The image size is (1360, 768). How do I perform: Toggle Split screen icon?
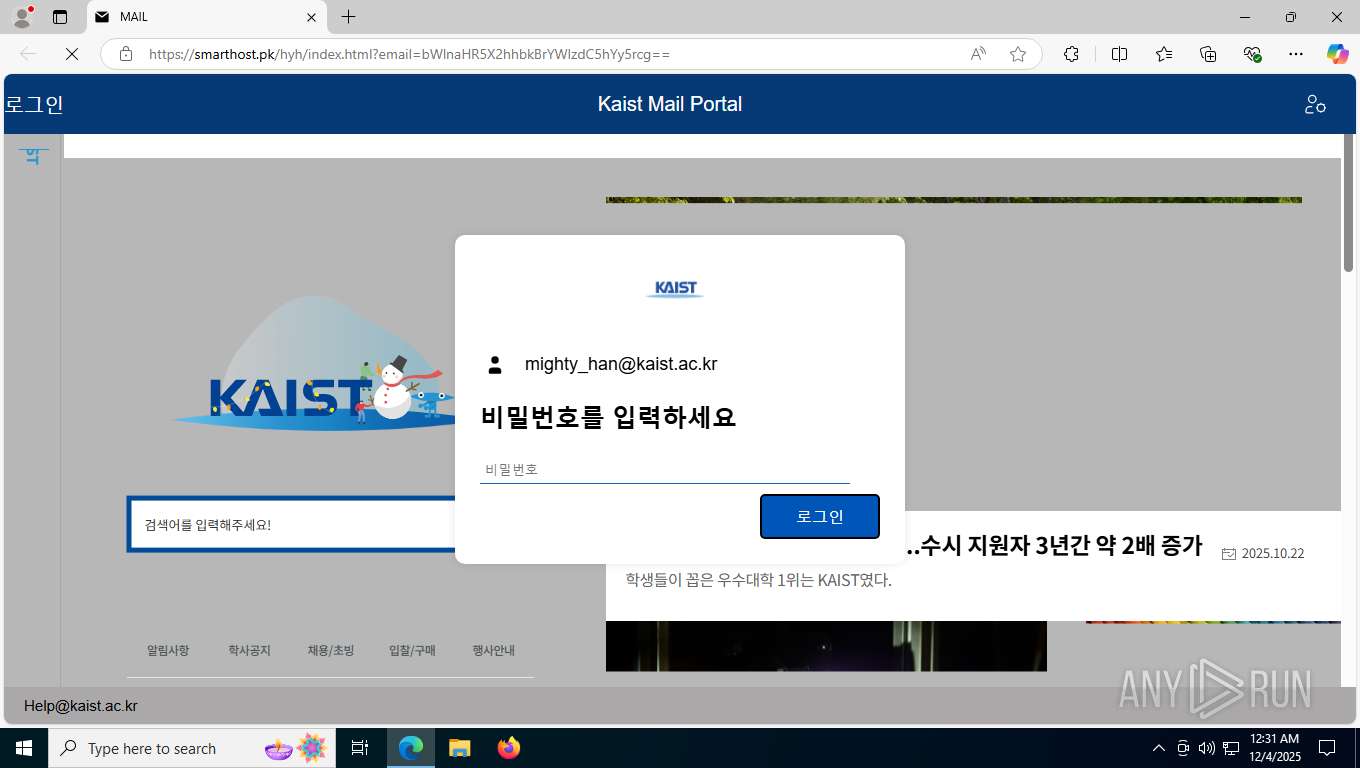coord(1119,54)
